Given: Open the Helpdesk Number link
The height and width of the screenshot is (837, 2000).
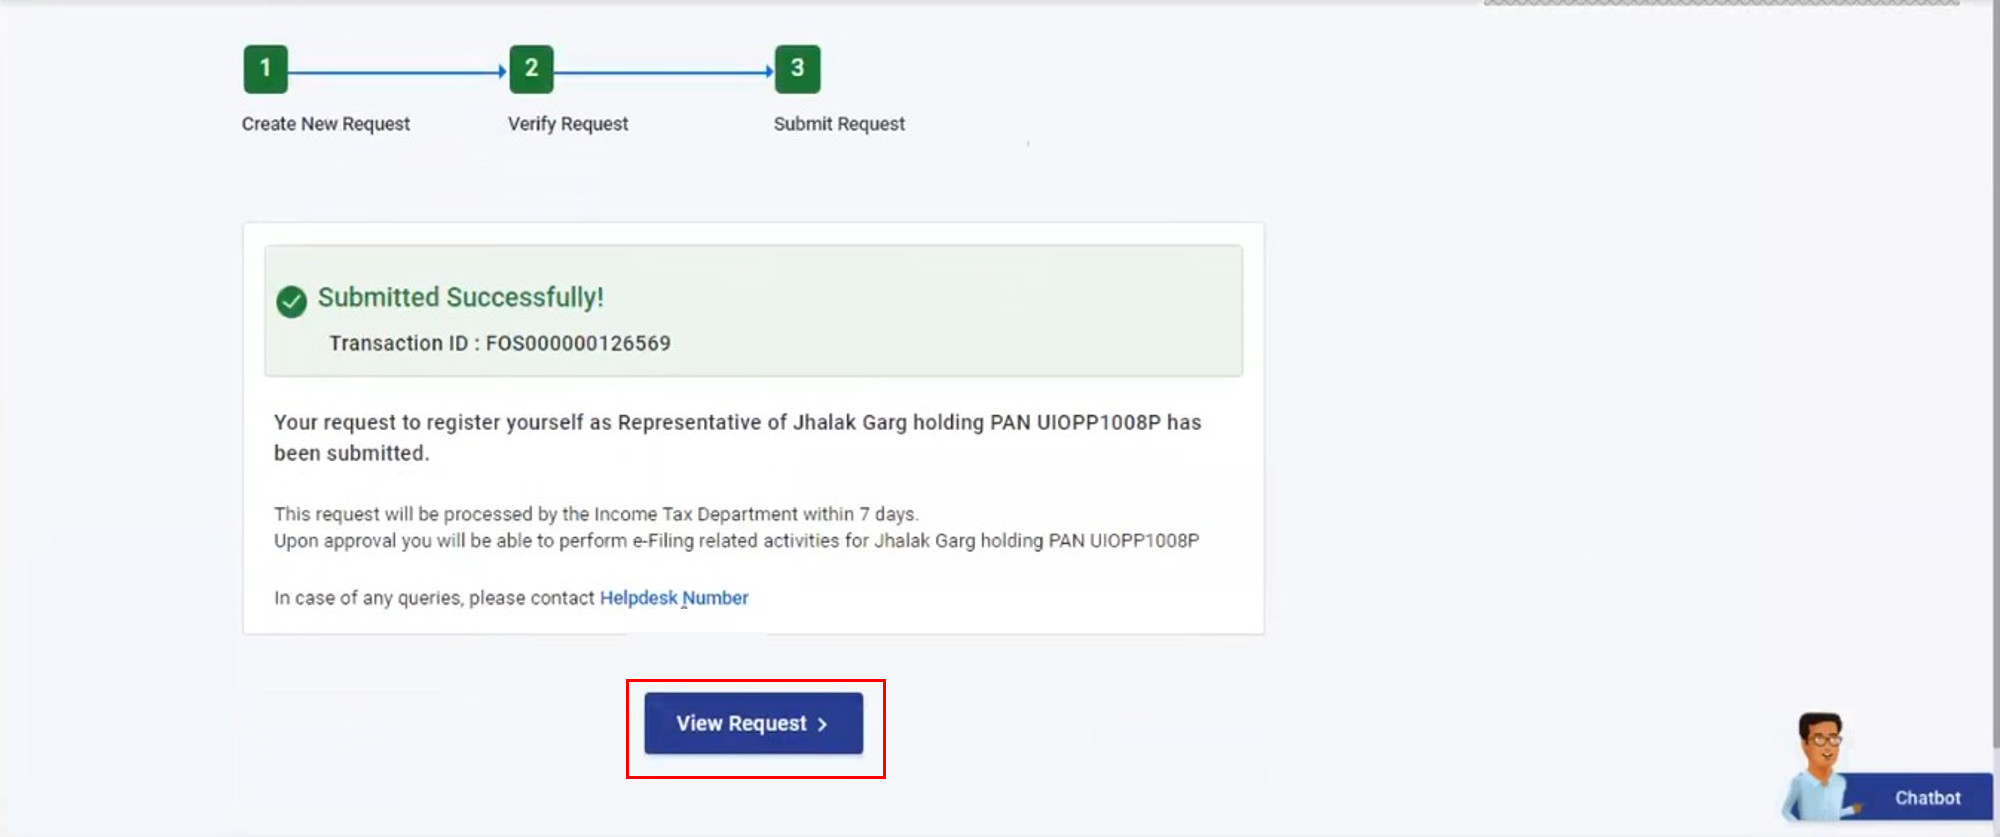Looking at the screenshot, I should point(673,598).
